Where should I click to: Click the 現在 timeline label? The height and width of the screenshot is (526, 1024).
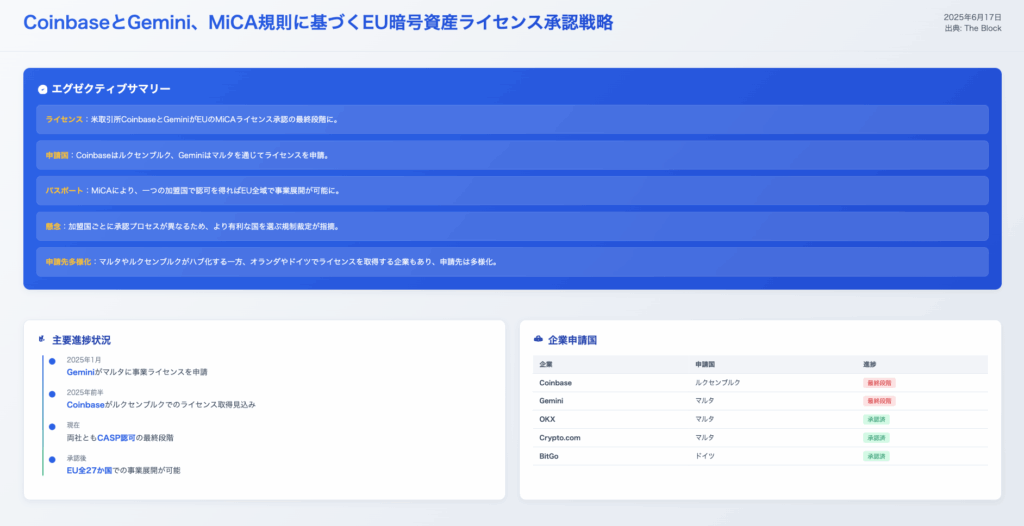tap(73, 425)
